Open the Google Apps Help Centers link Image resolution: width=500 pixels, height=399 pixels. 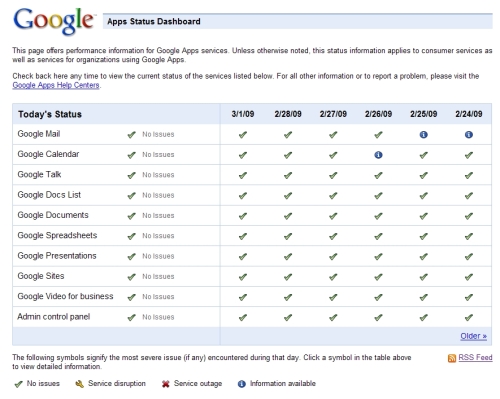tap(56, 85)
